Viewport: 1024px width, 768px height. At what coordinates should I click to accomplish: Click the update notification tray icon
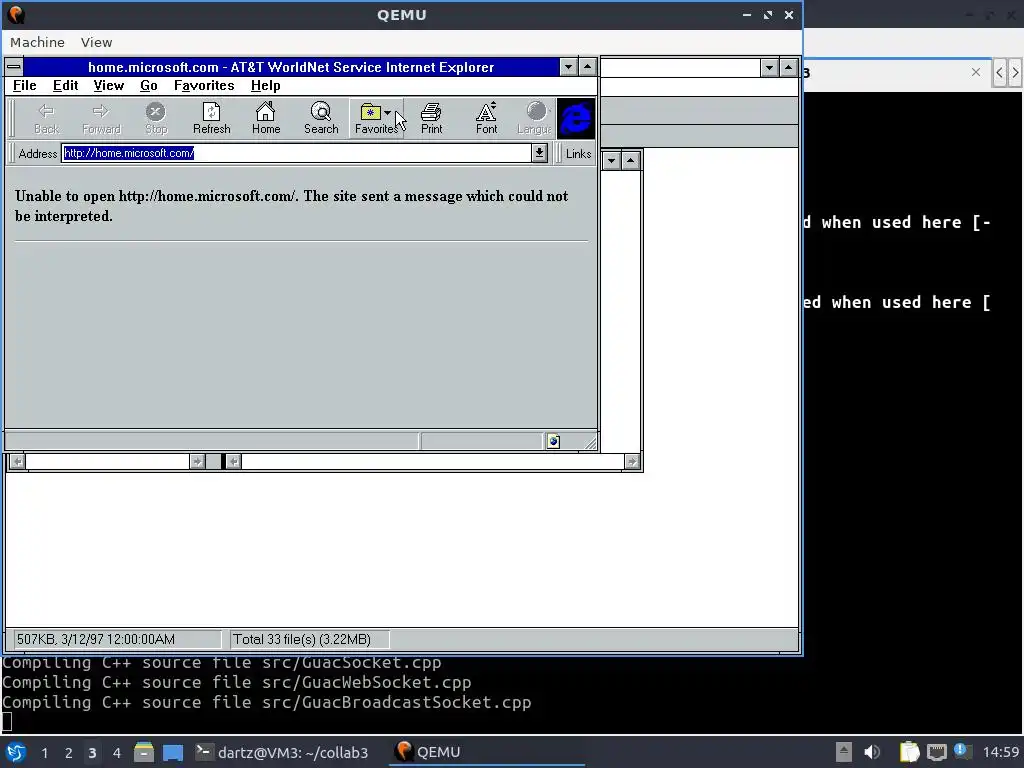961,751
